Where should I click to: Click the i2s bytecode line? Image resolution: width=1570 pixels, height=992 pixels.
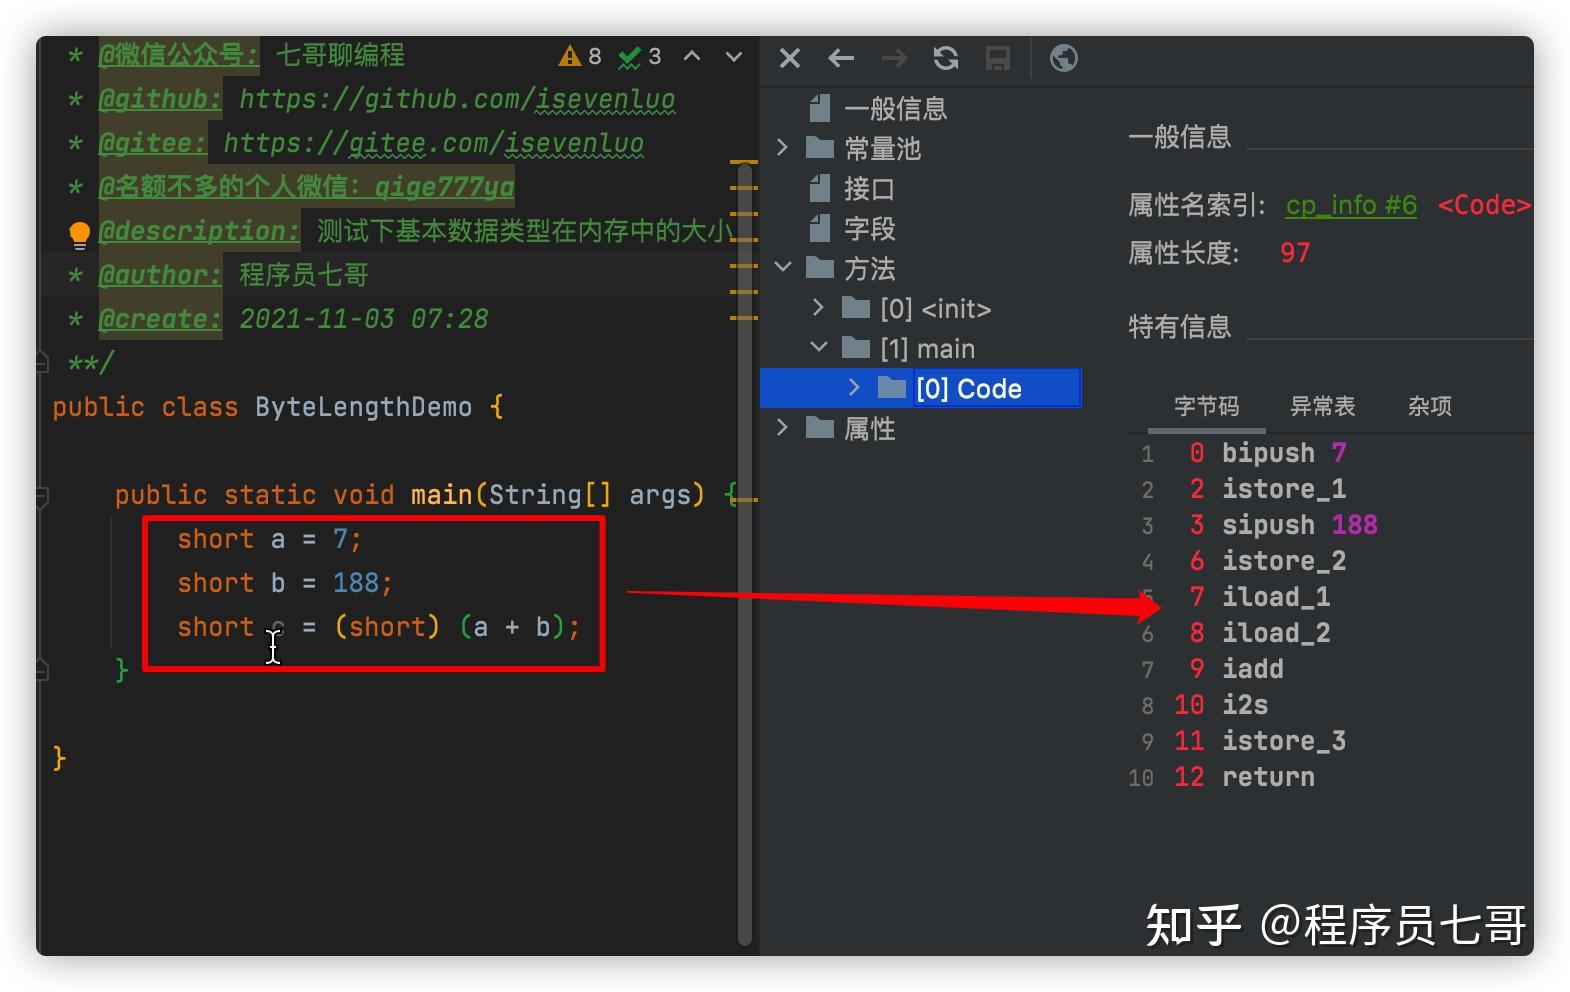(1244, 705)
